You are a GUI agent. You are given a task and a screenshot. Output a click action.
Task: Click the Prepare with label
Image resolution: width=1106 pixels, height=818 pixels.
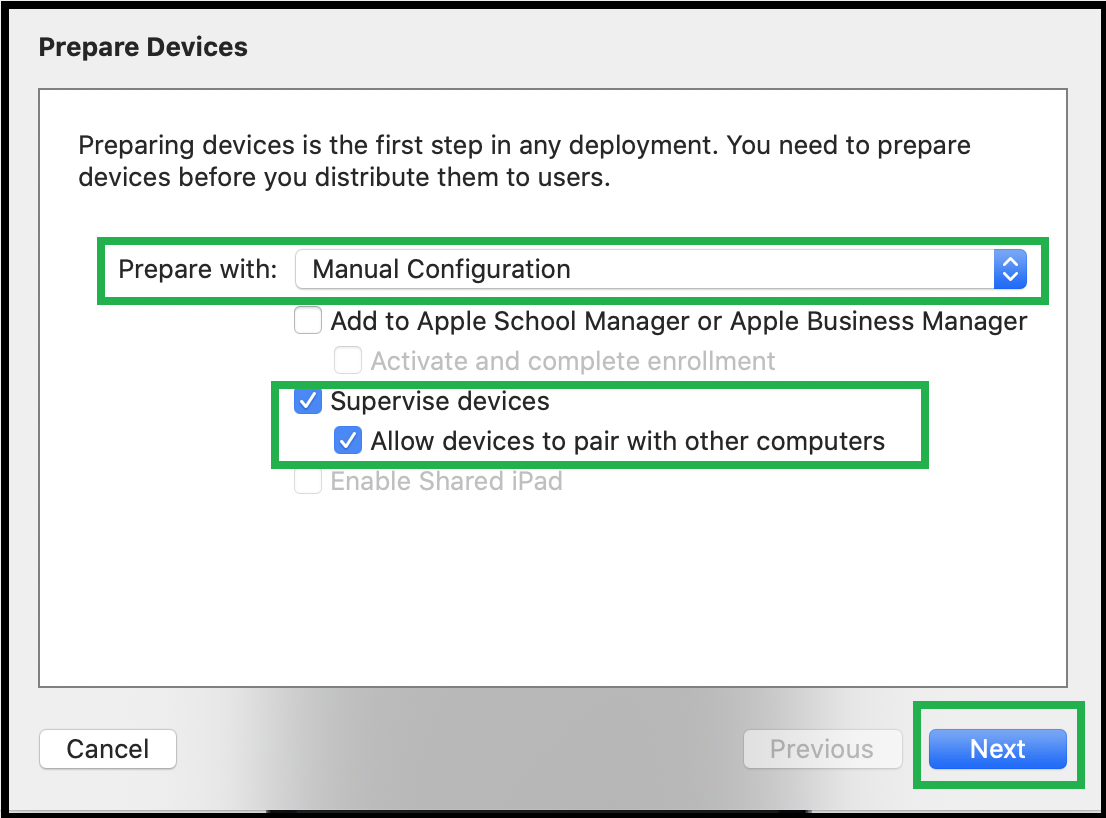[x=195, y=269]
